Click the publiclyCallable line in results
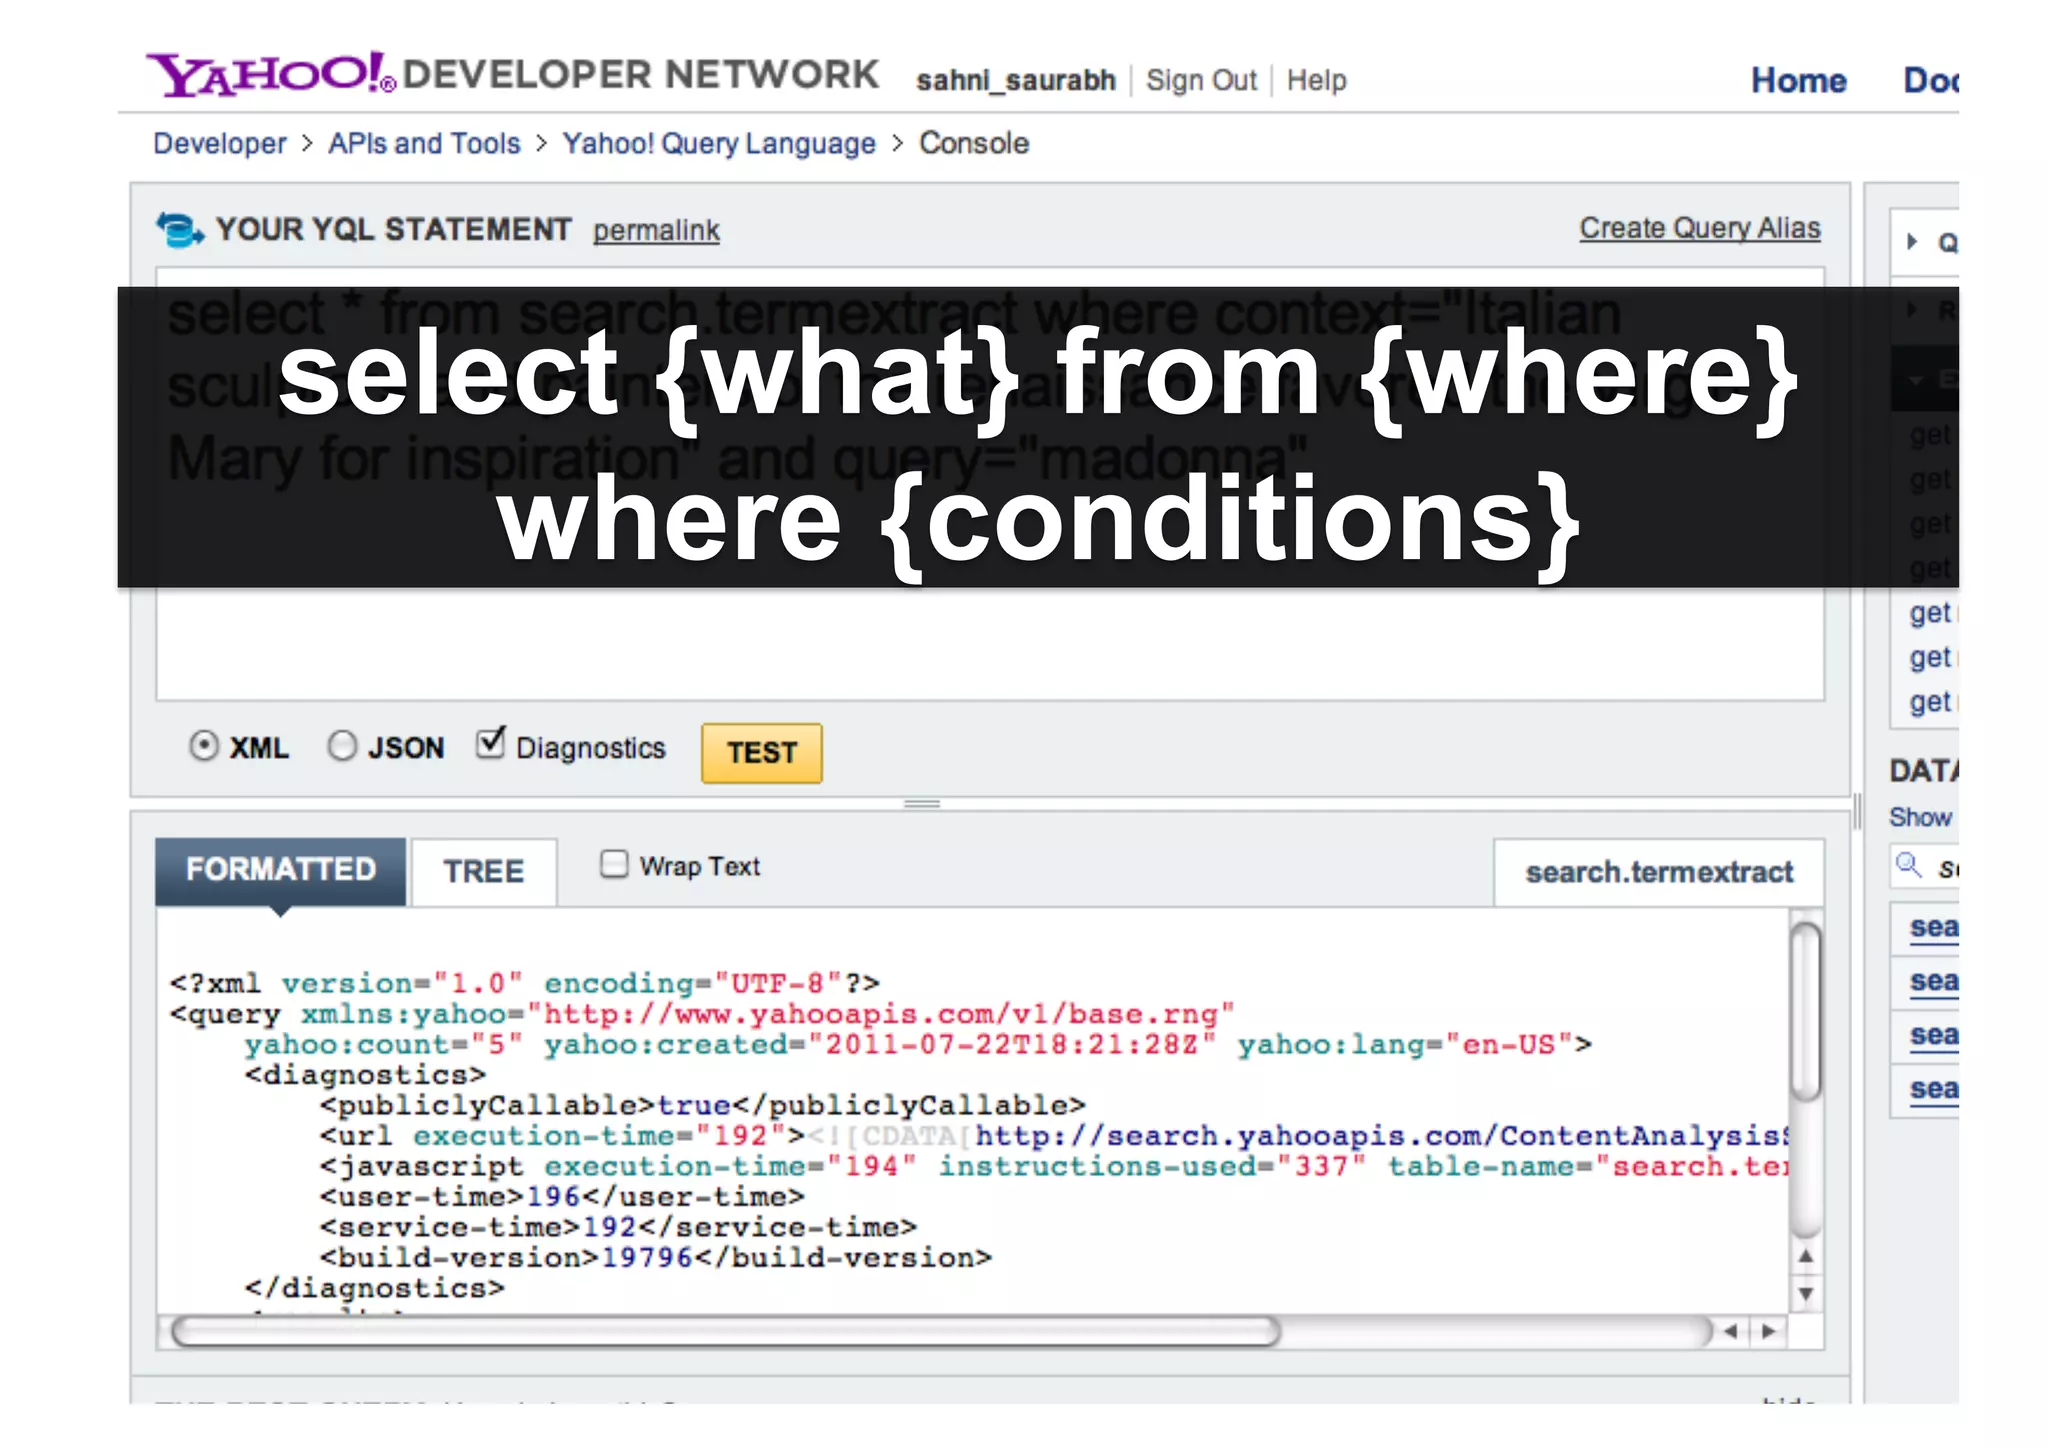This screenshot has width=2048, height=1447. (x=702, y=1105)
